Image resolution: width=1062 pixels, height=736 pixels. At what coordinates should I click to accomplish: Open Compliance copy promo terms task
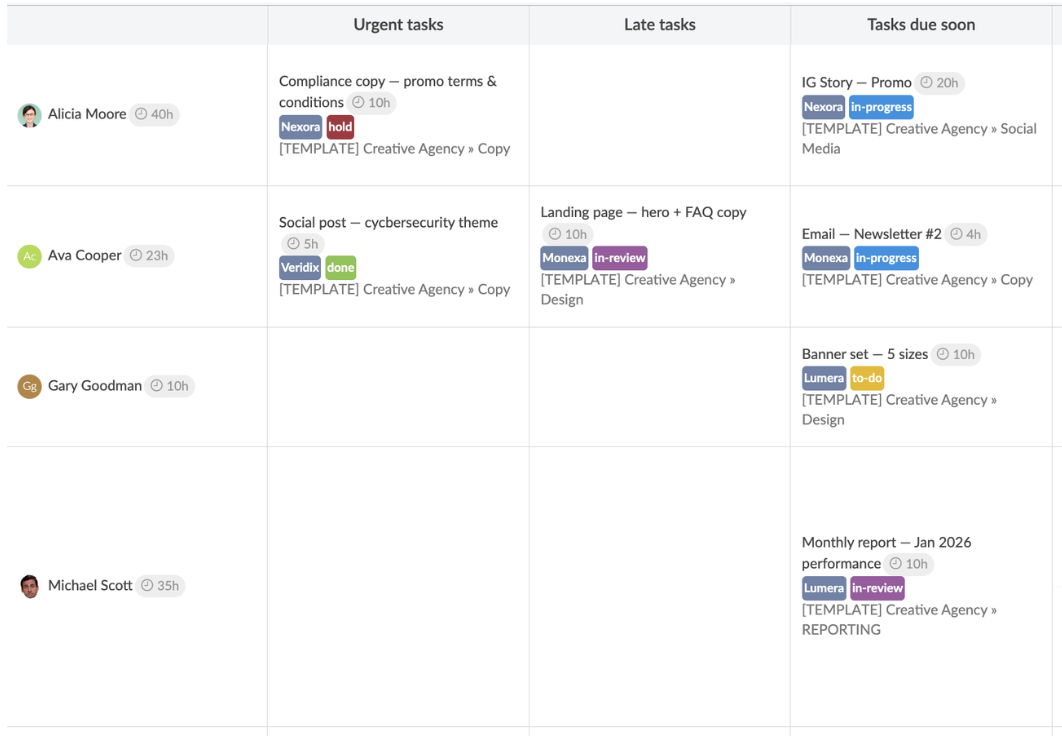[387, 82]
